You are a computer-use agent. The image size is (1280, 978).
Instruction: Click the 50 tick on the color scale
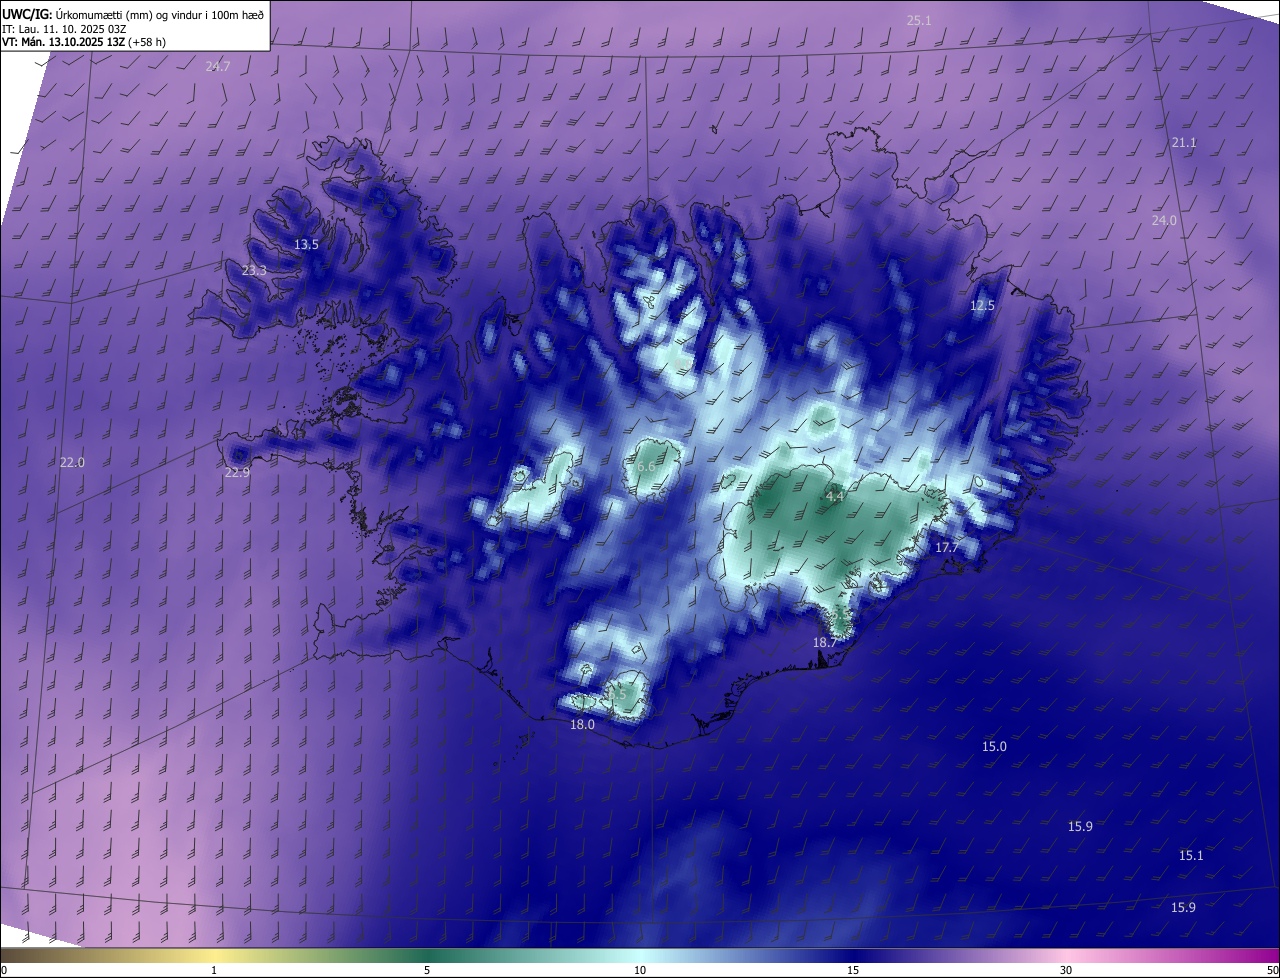point(1272,970)
